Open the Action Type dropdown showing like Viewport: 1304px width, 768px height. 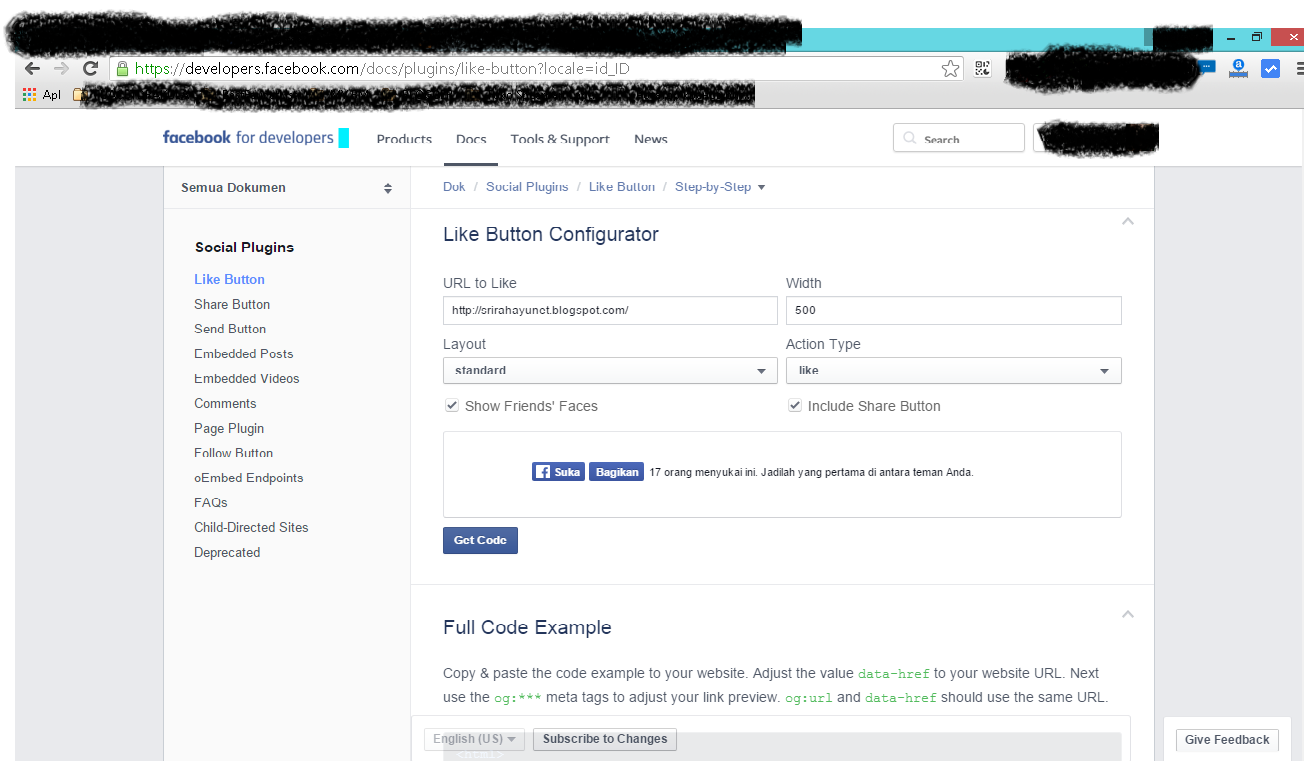click(x=954, y=370)
